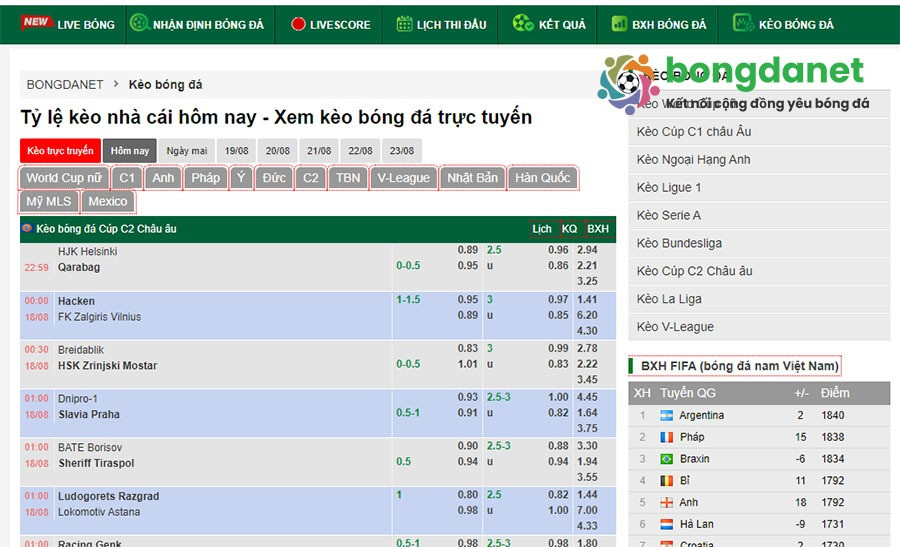
Task: Click the Lịch Thi Đấu calendar icon
Action: point(404,23)
